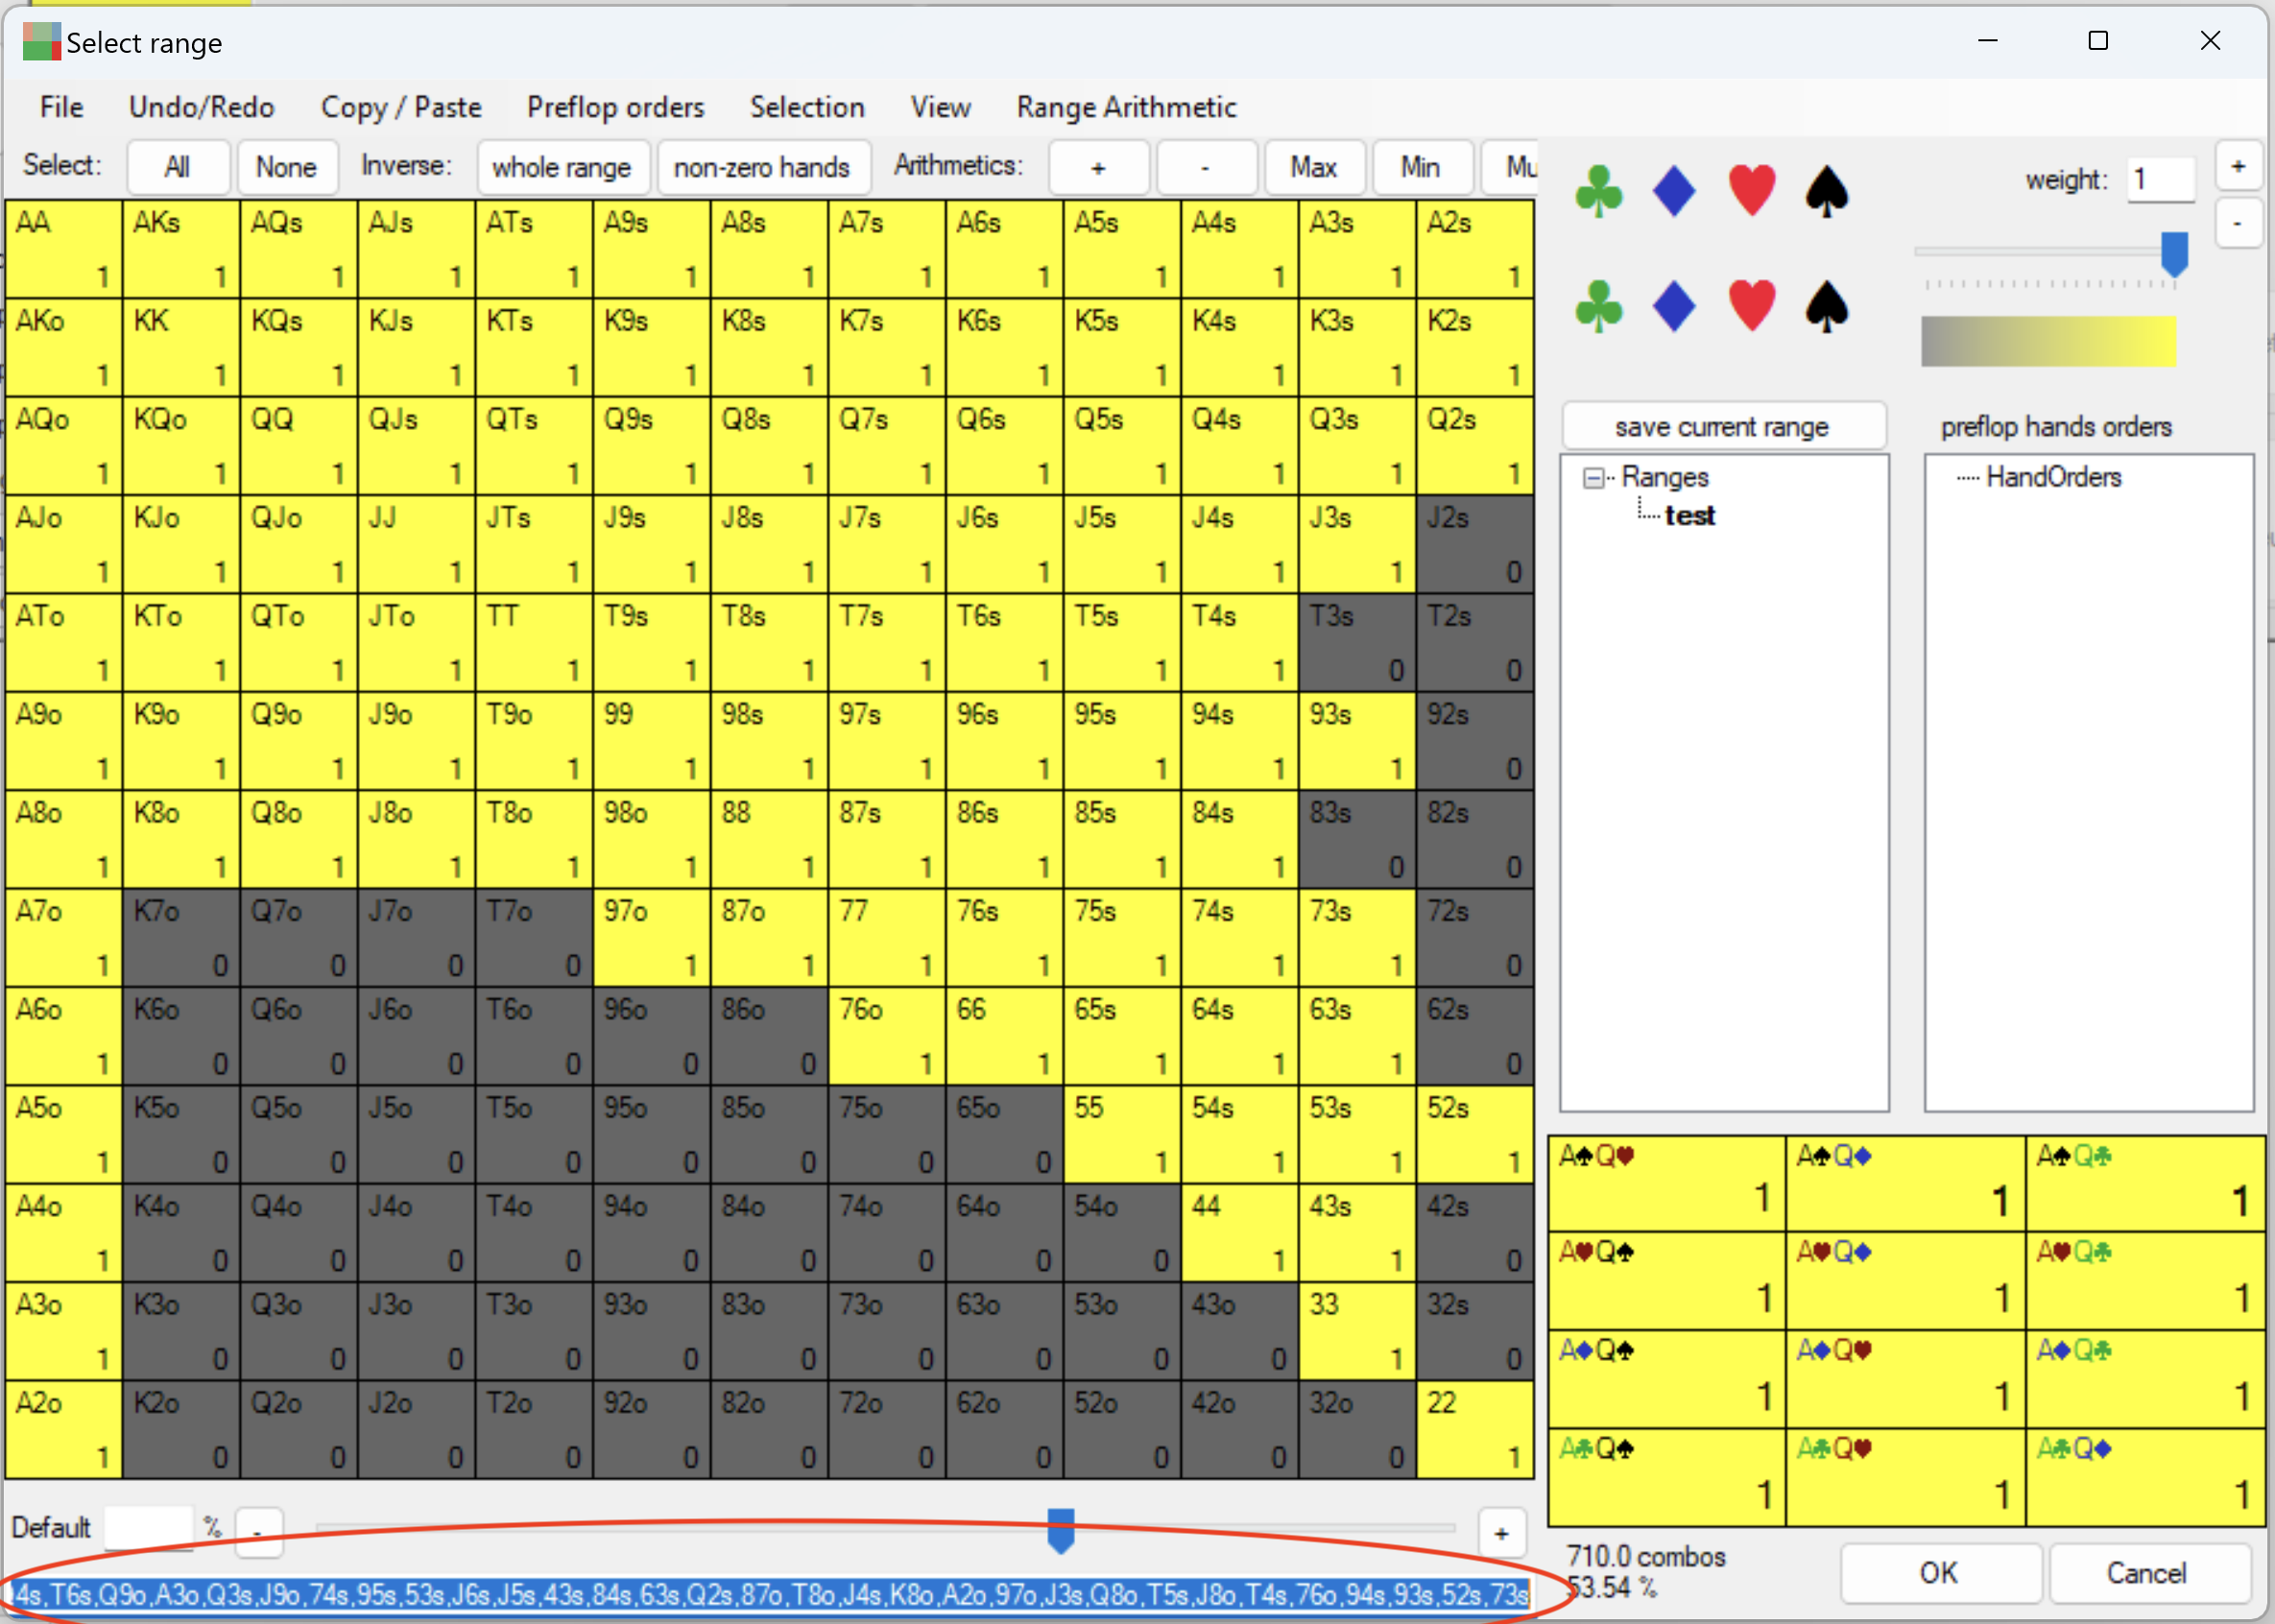Confirm with the OK button

1939,1572
